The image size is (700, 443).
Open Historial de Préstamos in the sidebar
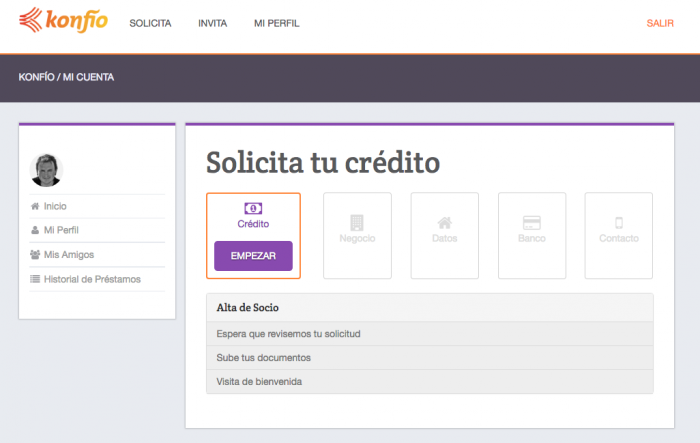(92, 279)
